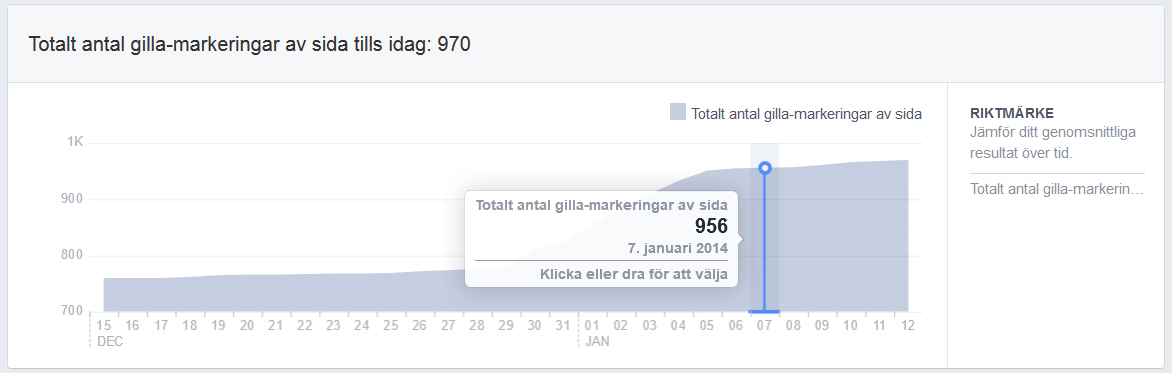This screenshot has width=1172, height=373.
Task: Click date 20 on the timeline axis
Action: 247,326
